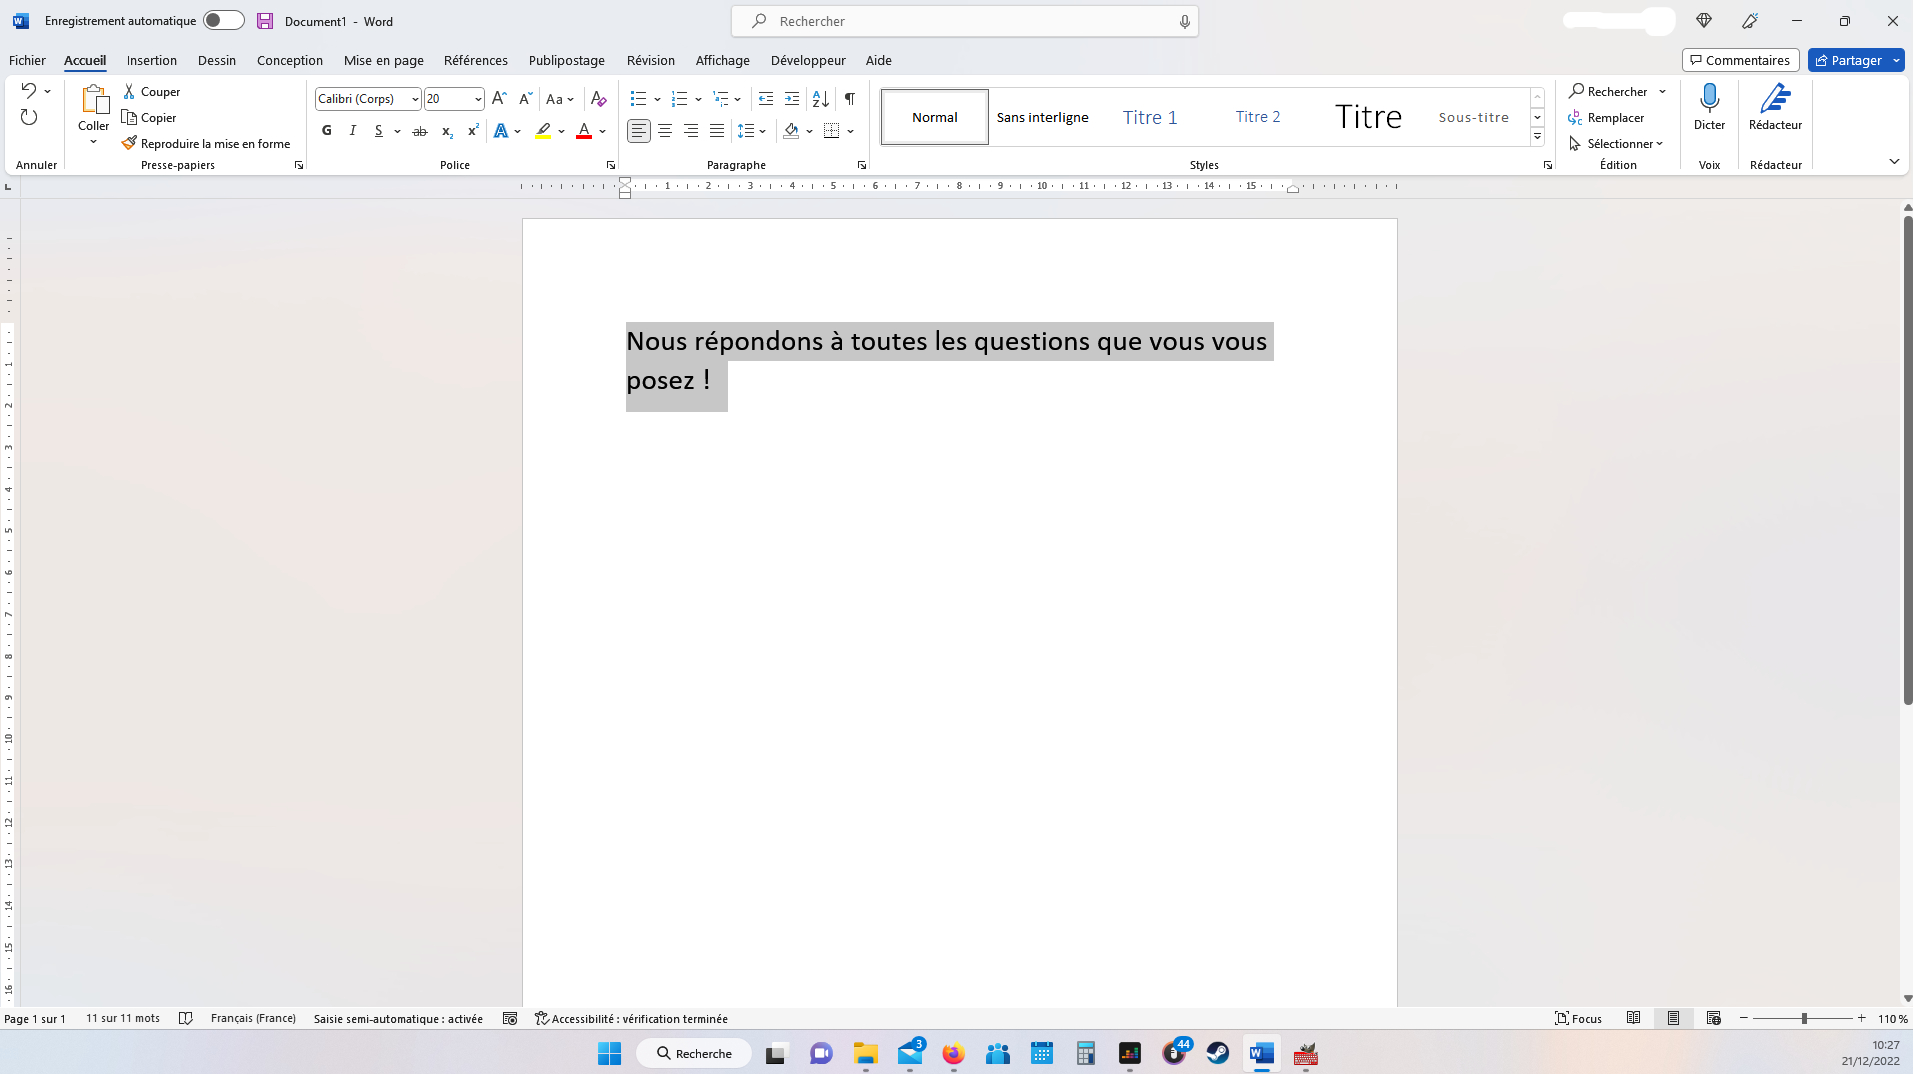Open change case Aa dropdown
The image size is (1913, 1074).
(x=560, y=99)
